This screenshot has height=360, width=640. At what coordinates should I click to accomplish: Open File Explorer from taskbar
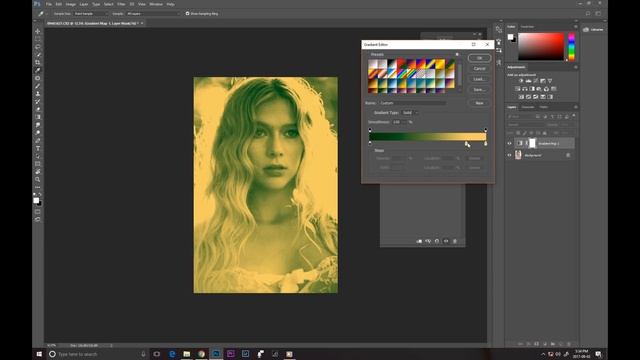(x=187, y=354)
